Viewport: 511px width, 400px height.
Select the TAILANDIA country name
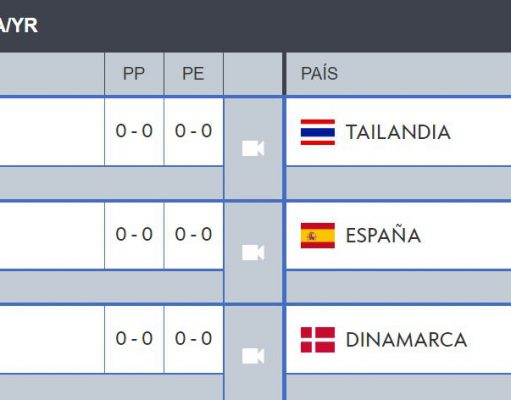398,132
